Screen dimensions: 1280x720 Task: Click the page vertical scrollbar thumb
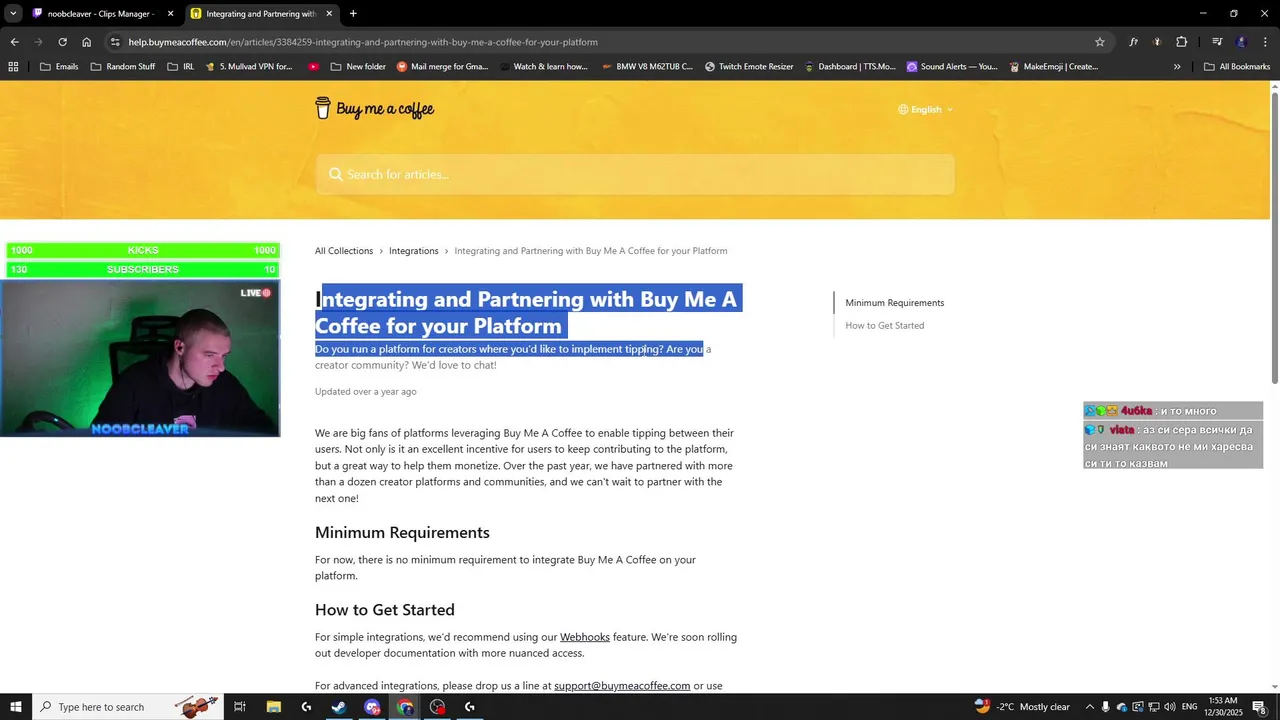click(x=1275, y=236)
